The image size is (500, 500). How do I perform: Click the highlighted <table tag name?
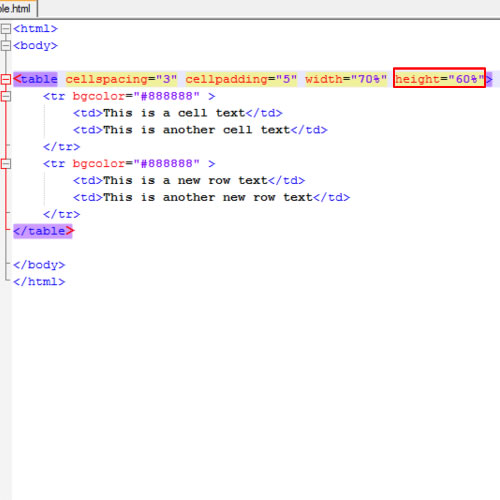35,79
